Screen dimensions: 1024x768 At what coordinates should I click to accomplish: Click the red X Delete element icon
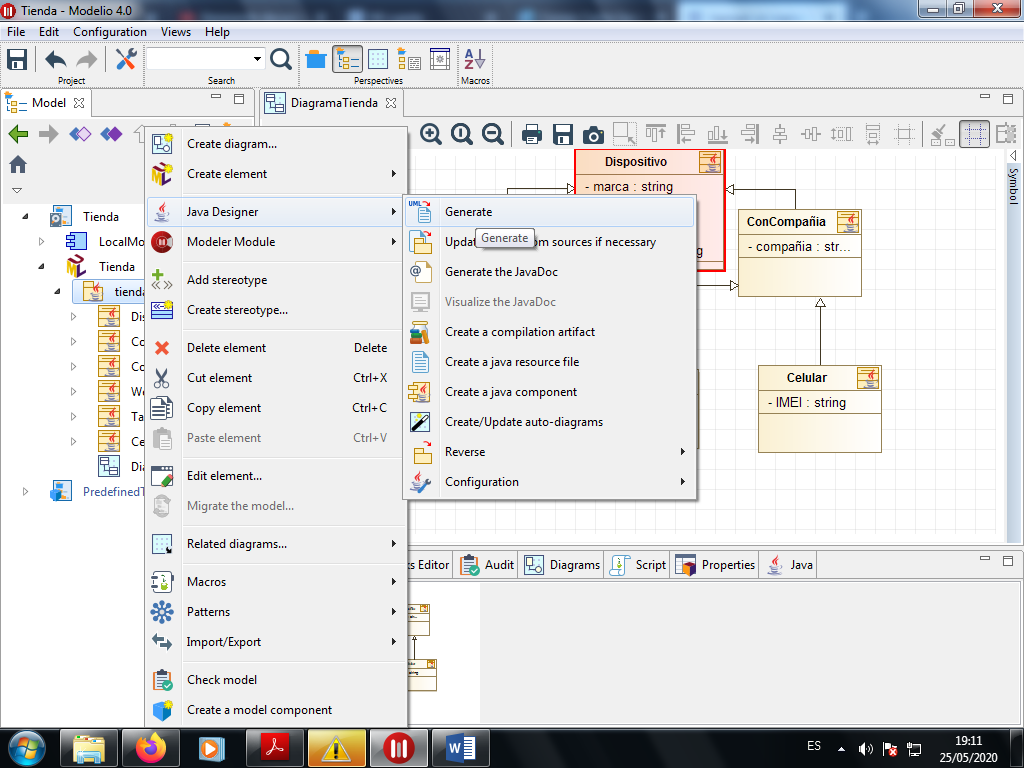pyautogui.click(x=162, y=348)
